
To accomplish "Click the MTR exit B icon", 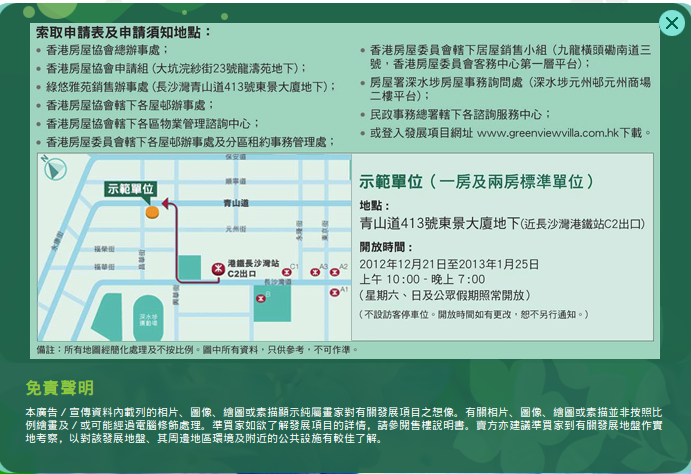I will coord(261,299).
